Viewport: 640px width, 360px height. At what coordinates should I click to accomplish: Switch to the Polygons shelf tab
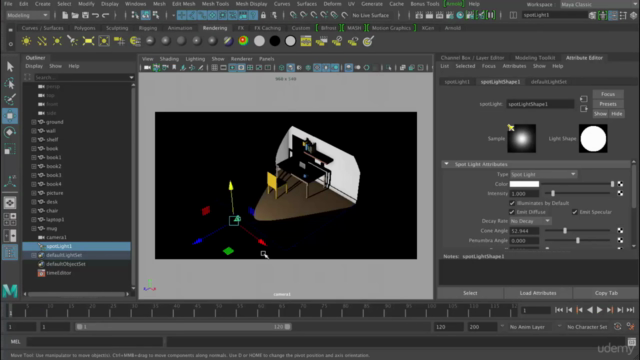click(84, 28)
